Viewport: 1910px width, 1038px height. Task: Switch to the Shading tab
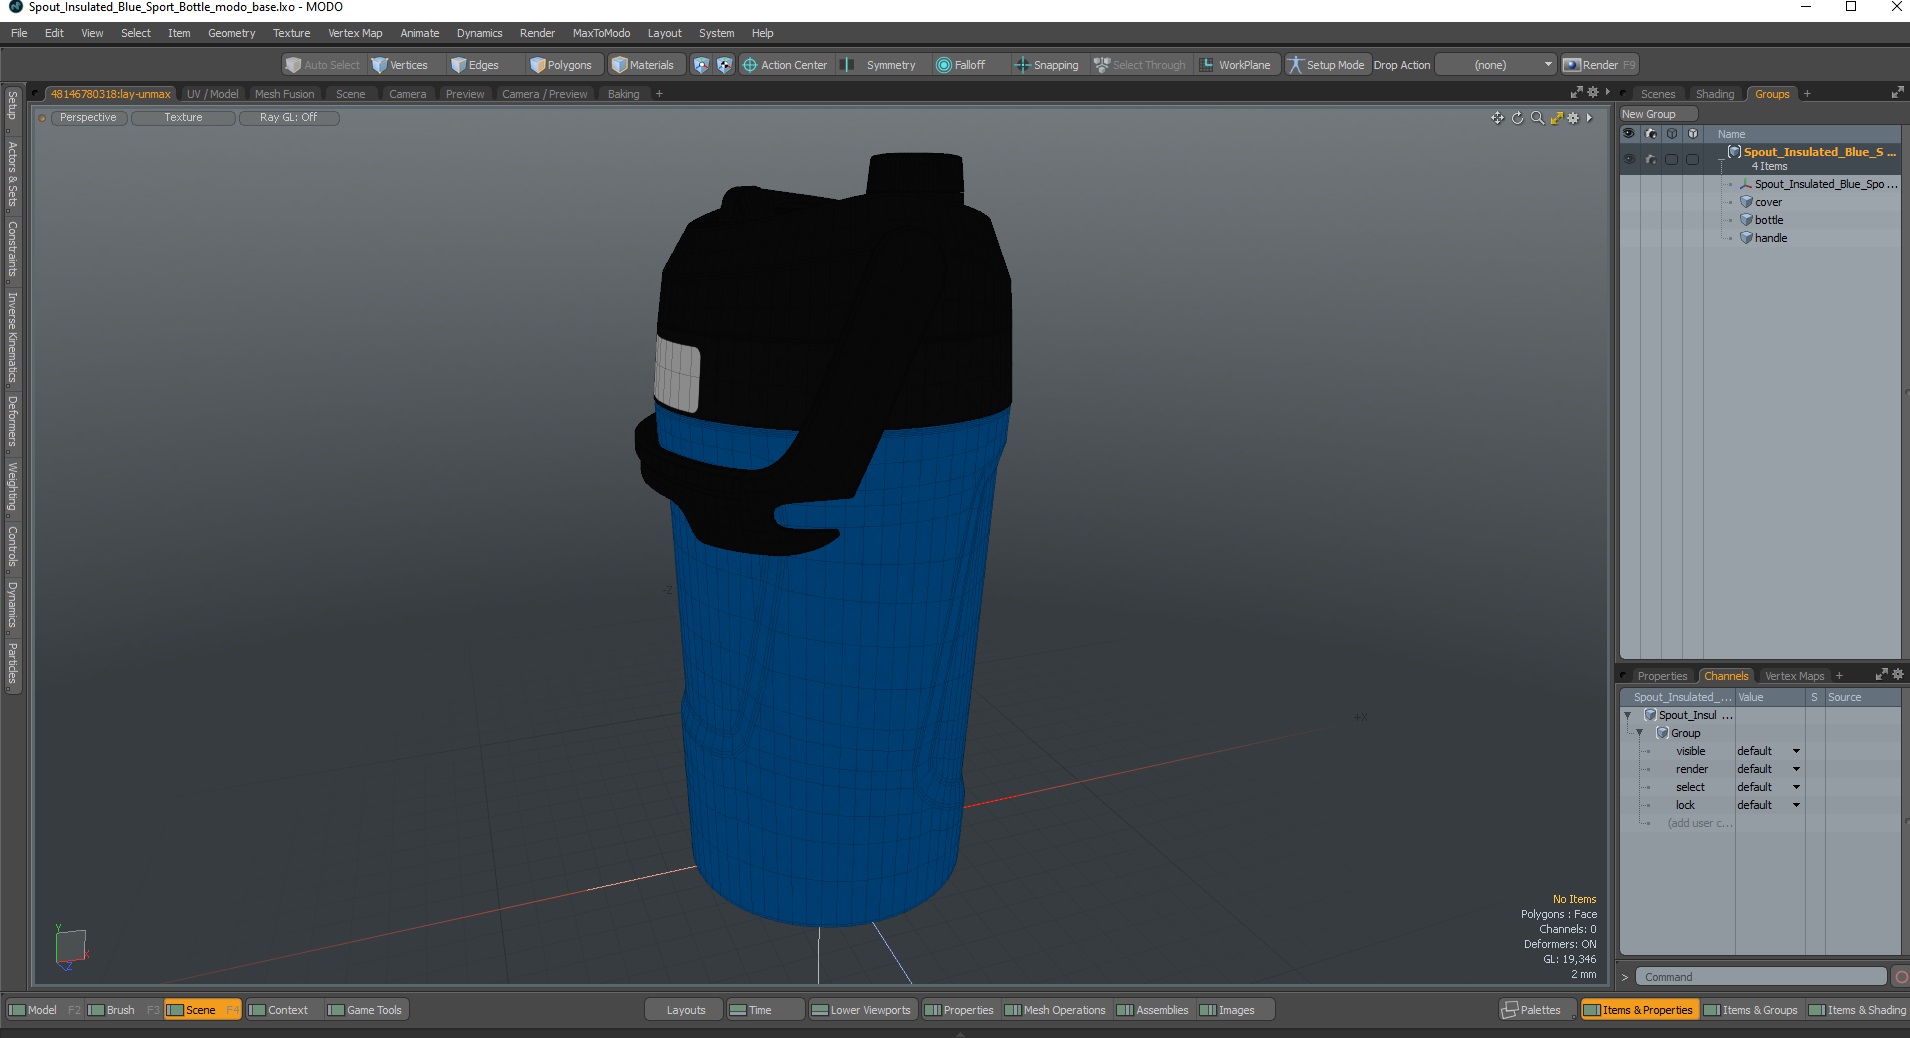tap(1715, 94)
